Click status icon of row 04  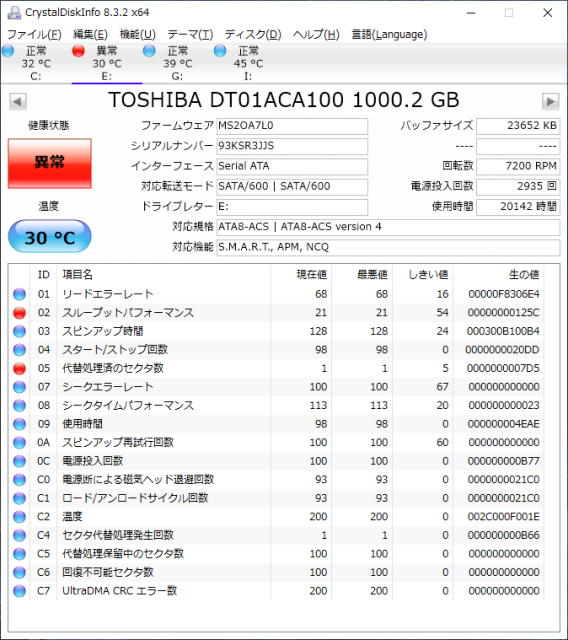tap(19, 350)
